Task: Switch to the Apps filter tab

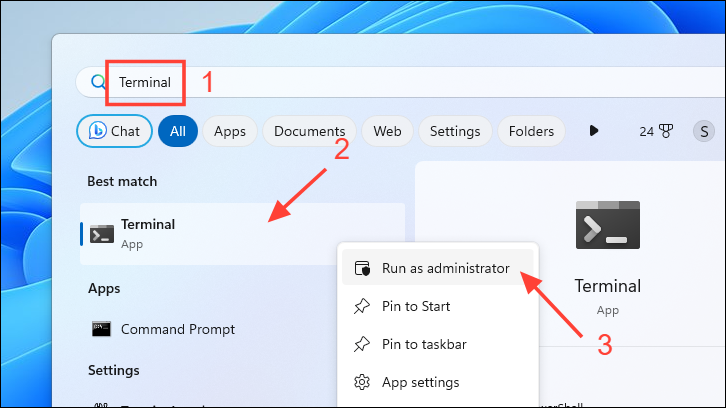Action: (230, 131)
